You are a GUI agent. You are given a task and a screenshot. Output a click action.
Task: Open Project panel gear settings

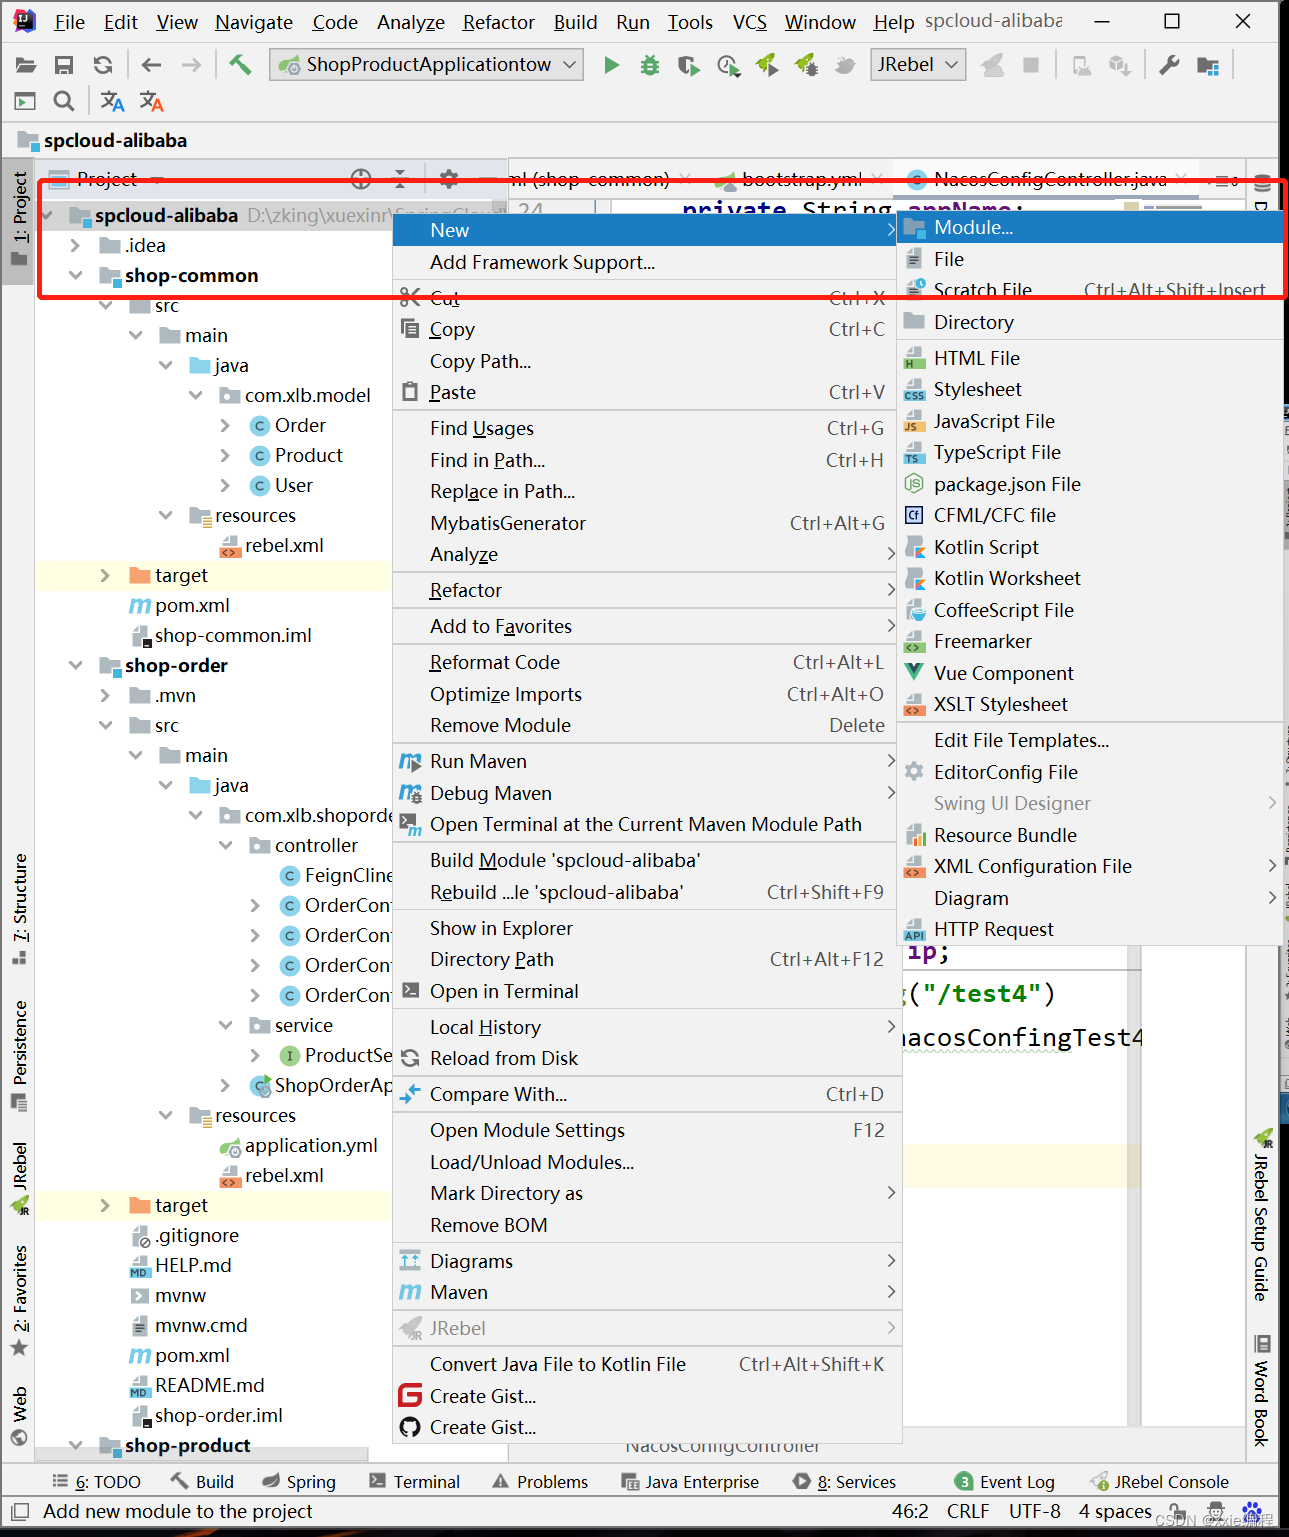tap(449, 179)
